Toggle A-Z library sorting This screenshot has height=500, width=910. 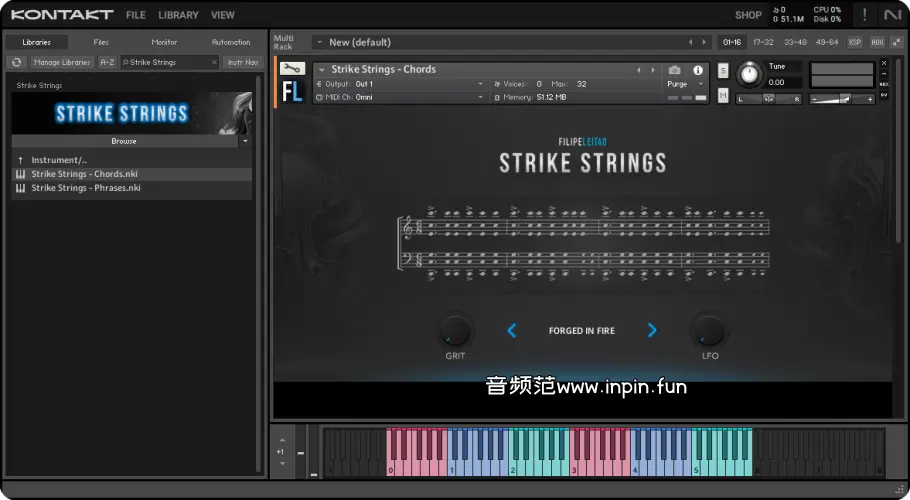tap(107, 62)
